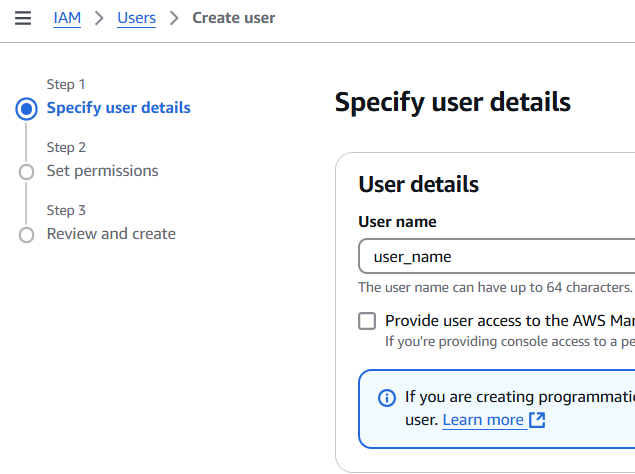Click the Step 1 active circle indicator
The height and width of the screenshot is (474, 635).
point(27,108)
